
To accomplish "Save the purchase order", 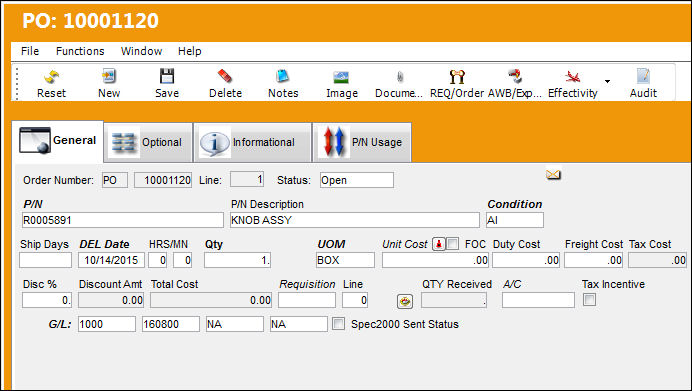I will tap(167, 76).
